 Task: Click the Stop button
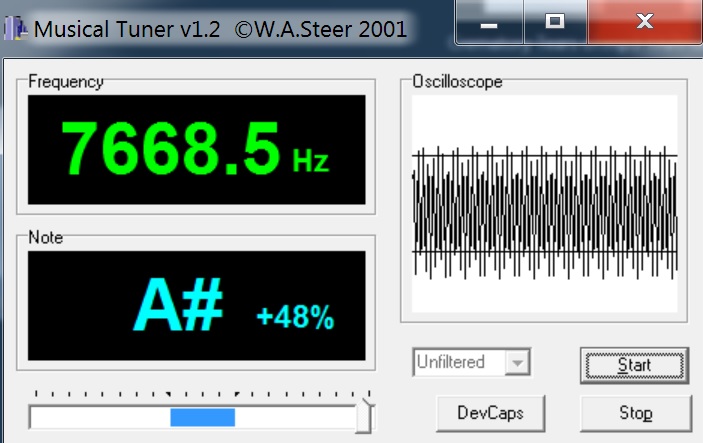(x=636, y=413)
